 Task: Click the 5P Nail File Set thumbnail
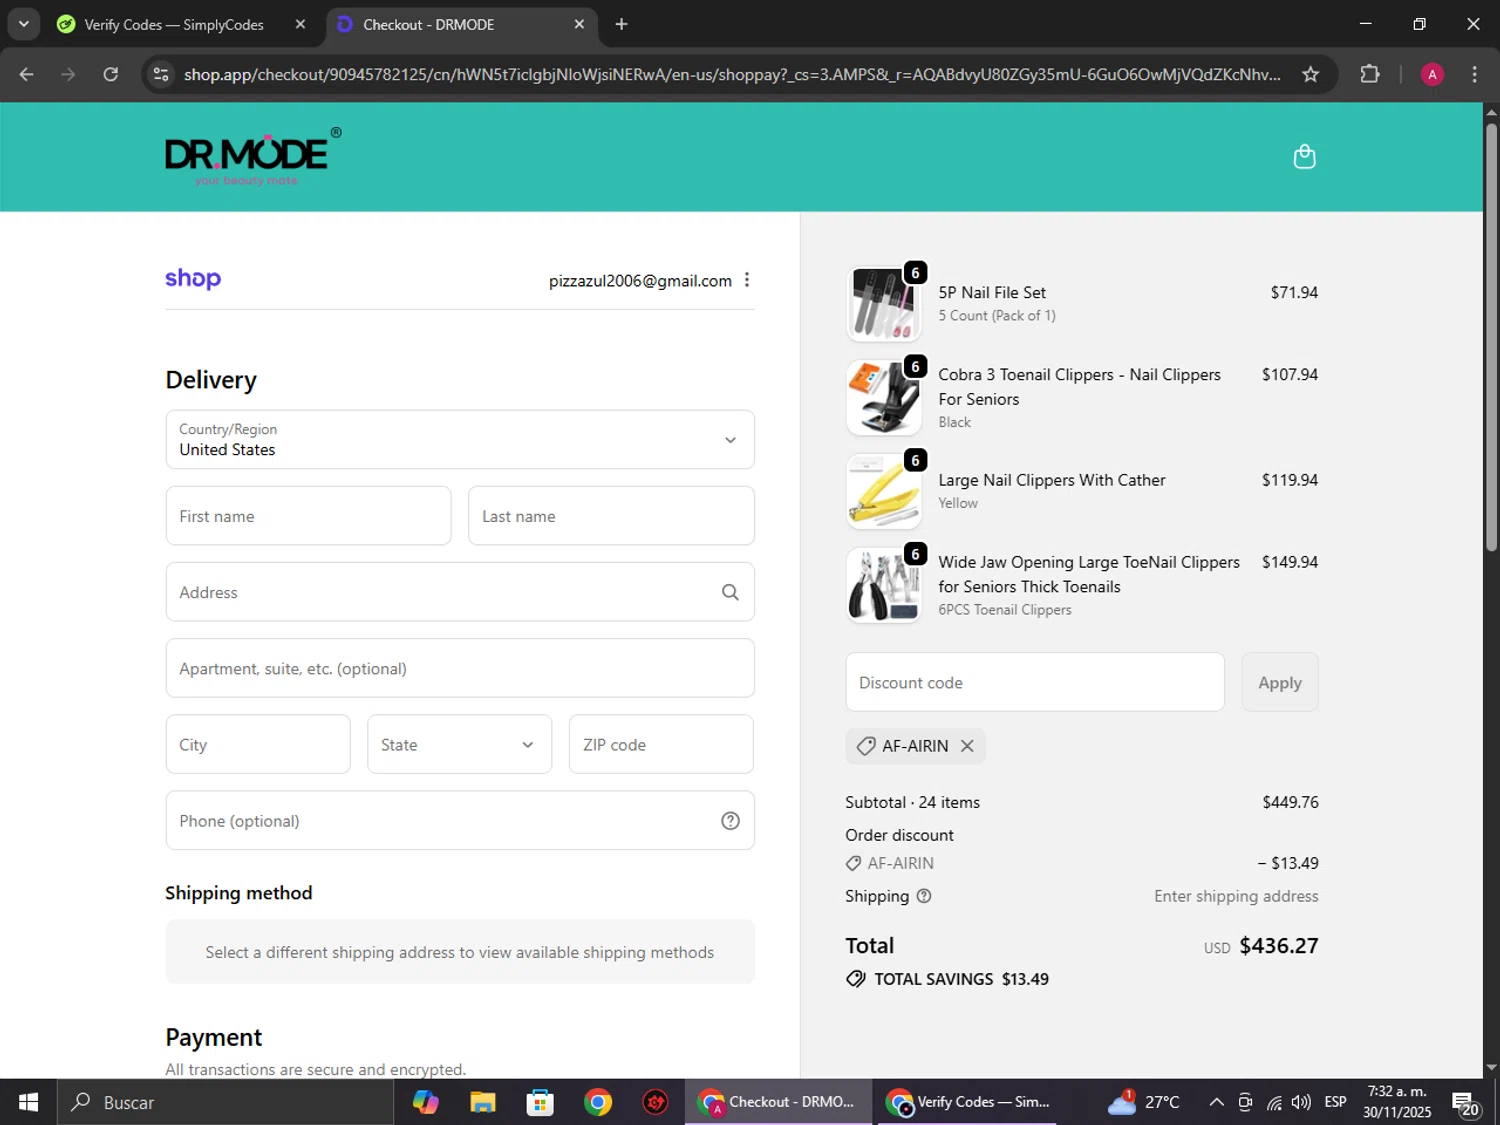click(x=884, y=304)
